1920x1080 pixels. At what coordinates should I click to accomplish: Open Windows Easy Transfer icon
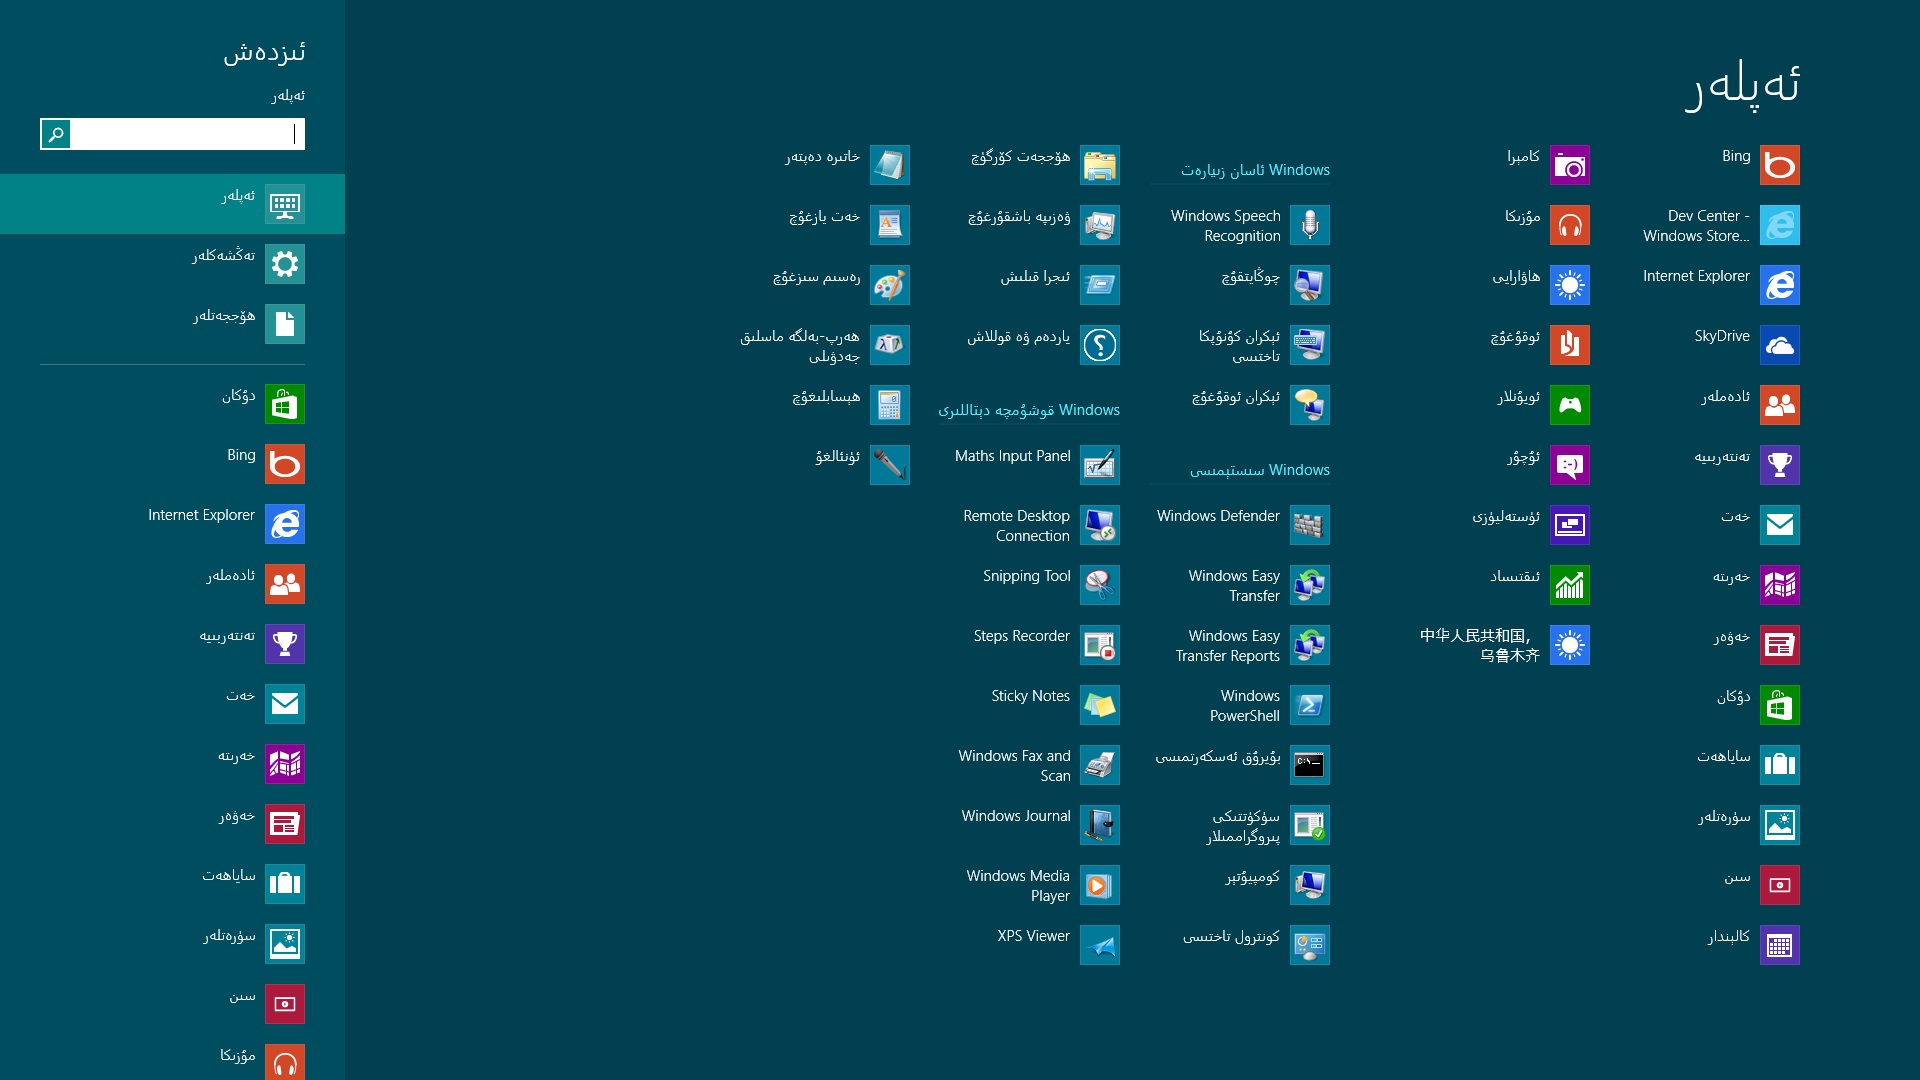[x=1310, y=585]
